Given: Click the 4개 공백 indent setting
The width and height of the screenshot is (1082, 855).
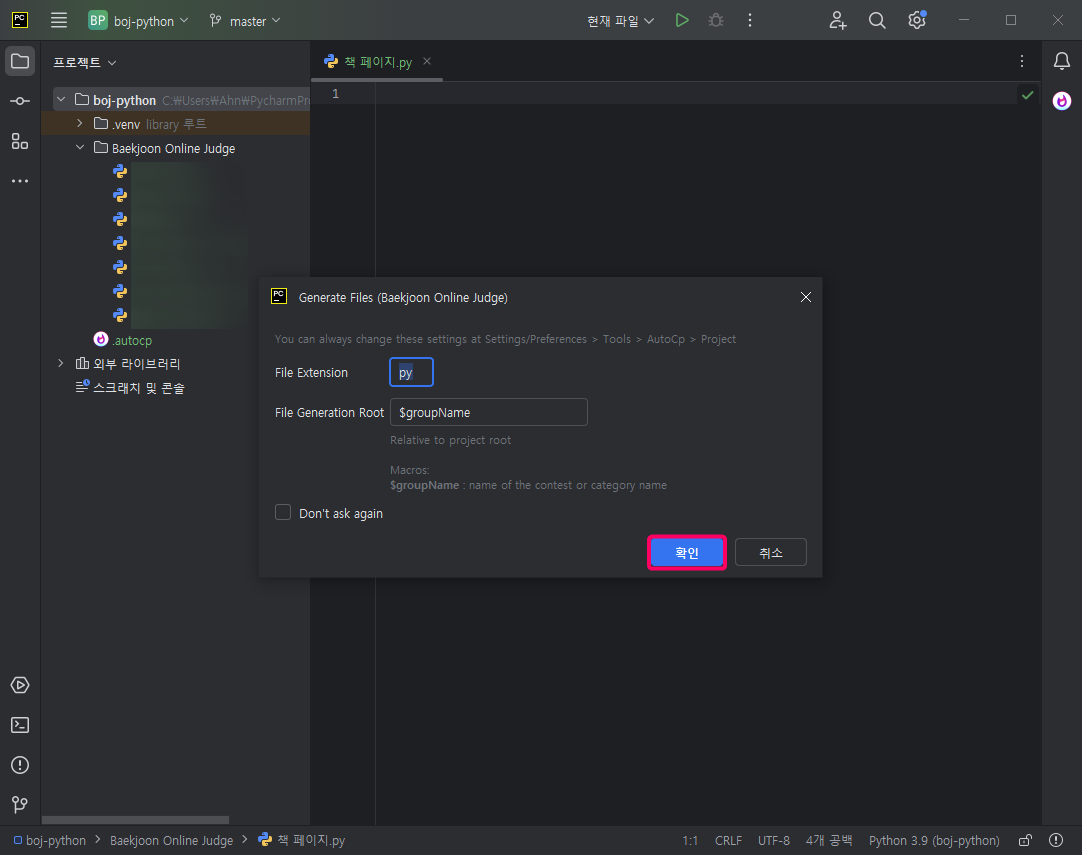Looking at the screenshot, I should tap(829, 841).
